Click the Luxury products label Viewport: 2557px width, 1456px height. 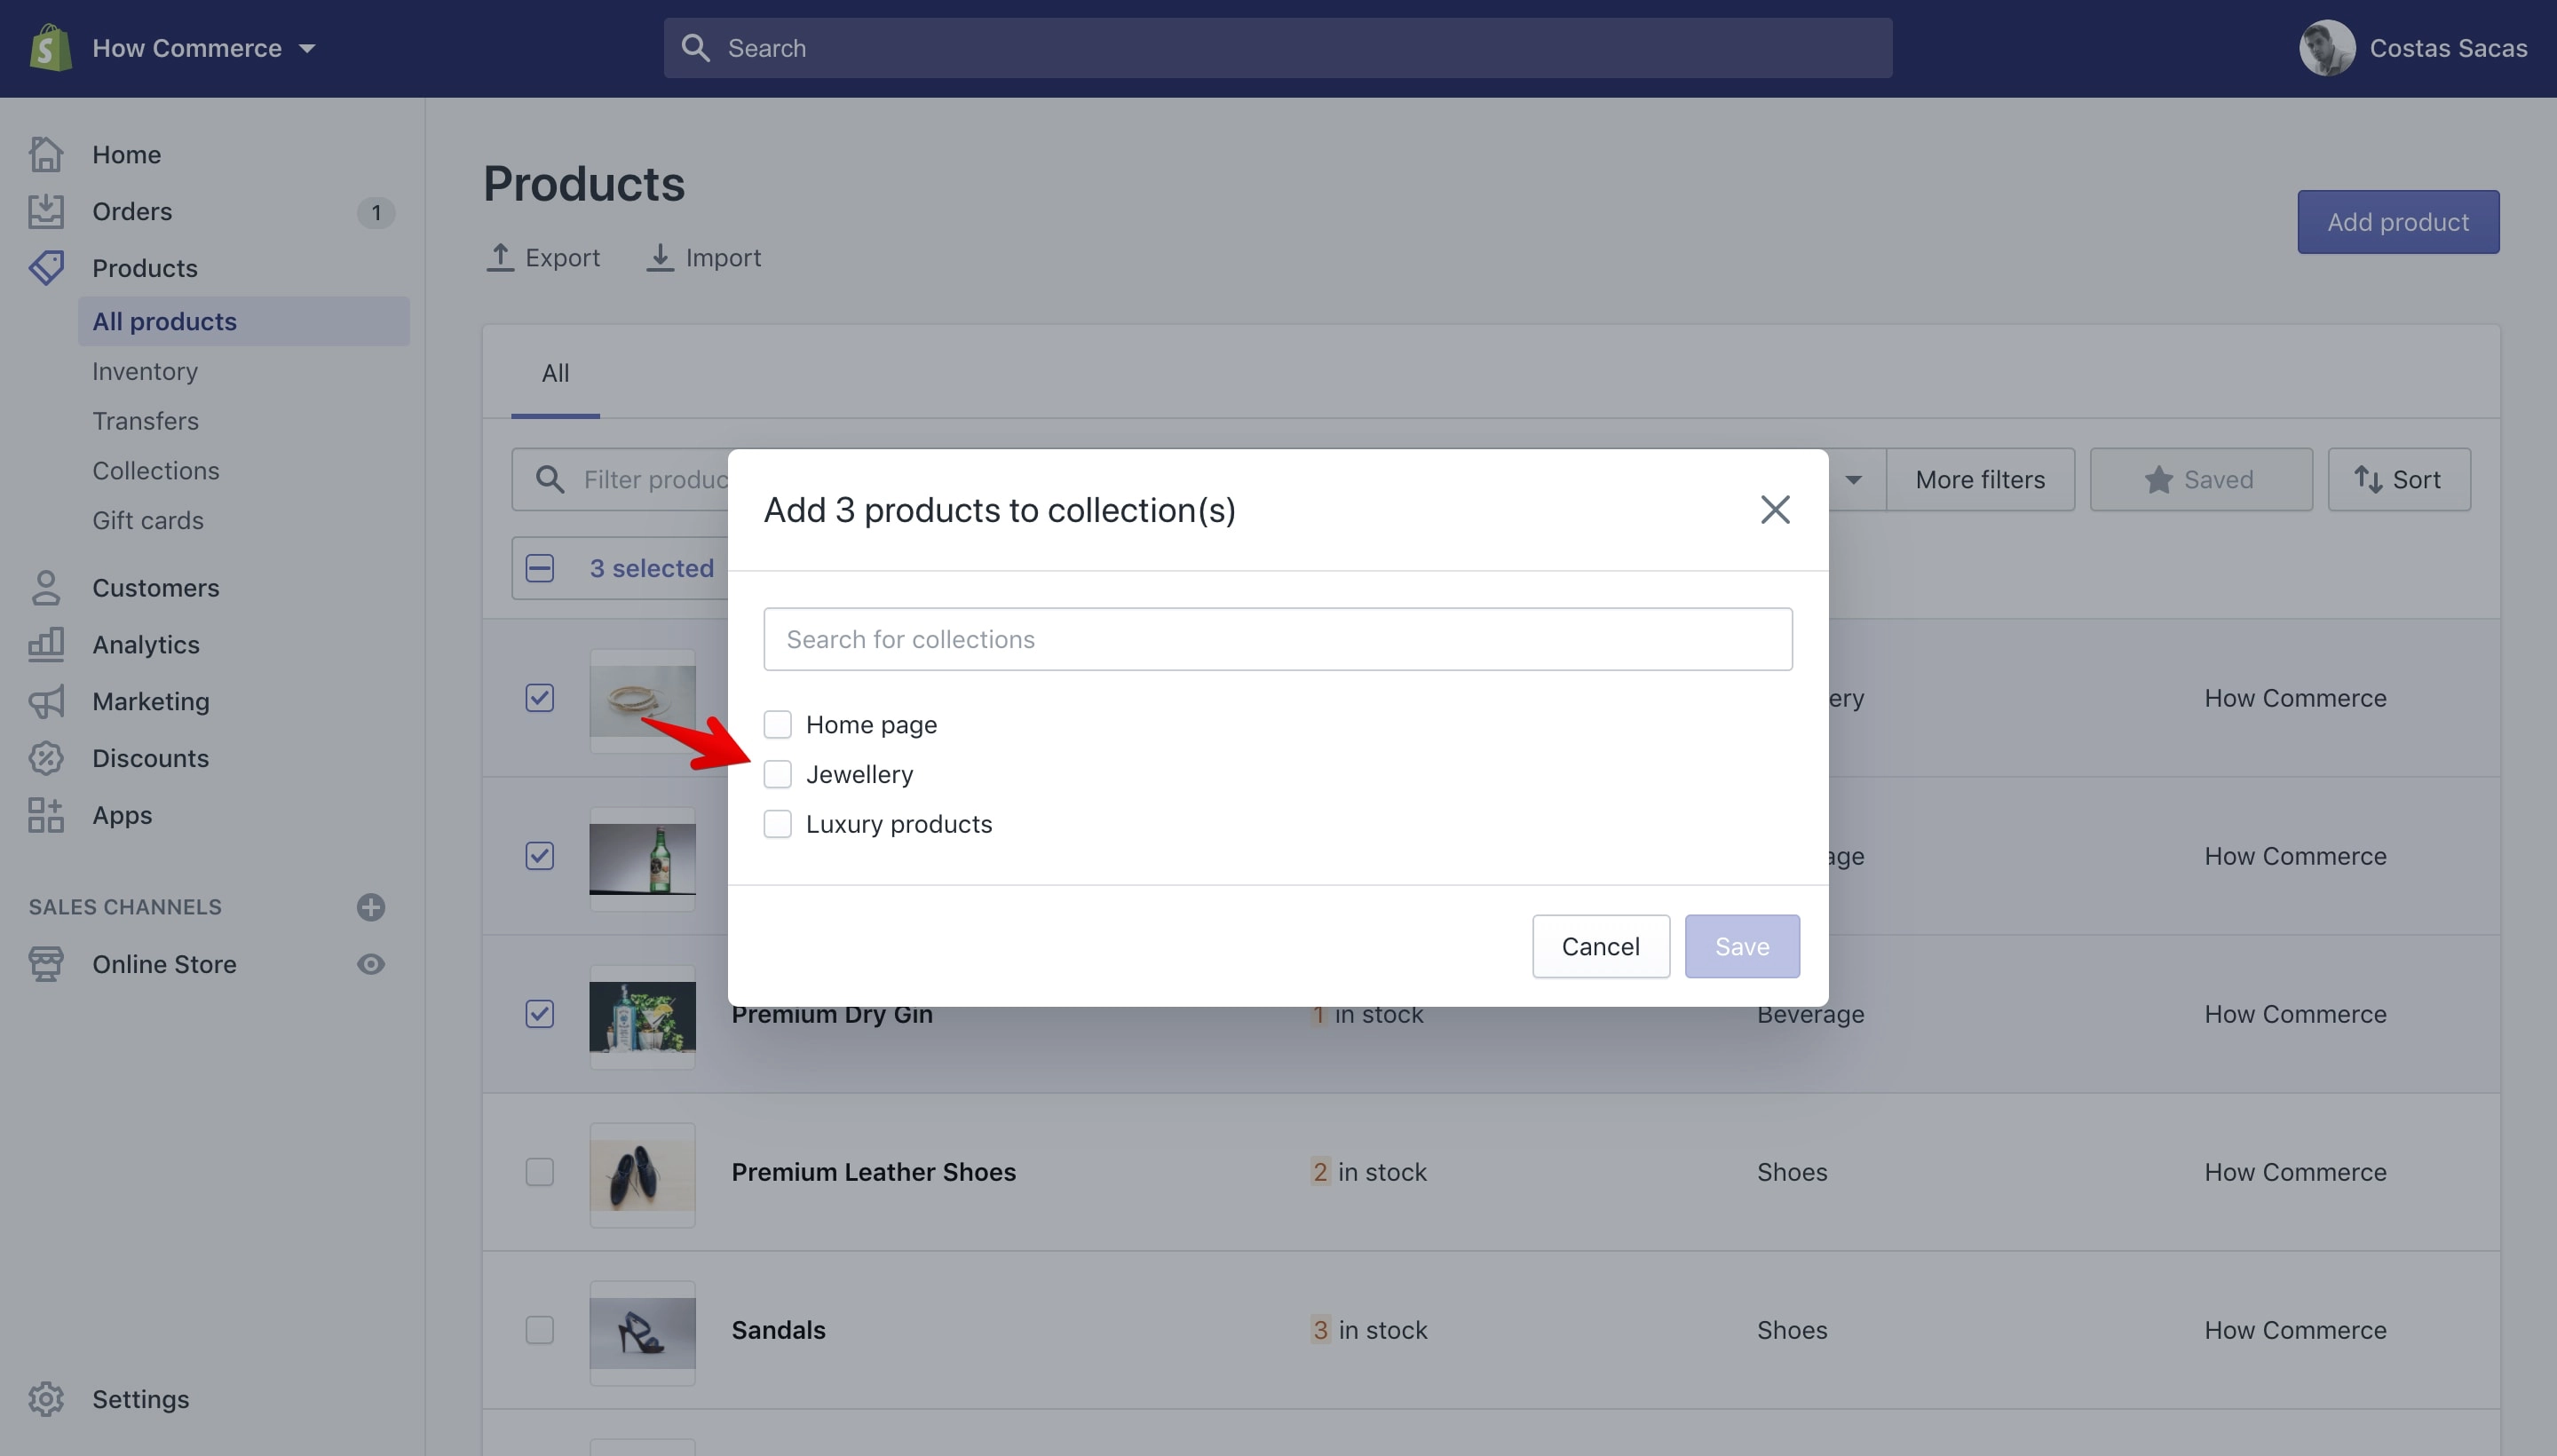click(899, 824)
